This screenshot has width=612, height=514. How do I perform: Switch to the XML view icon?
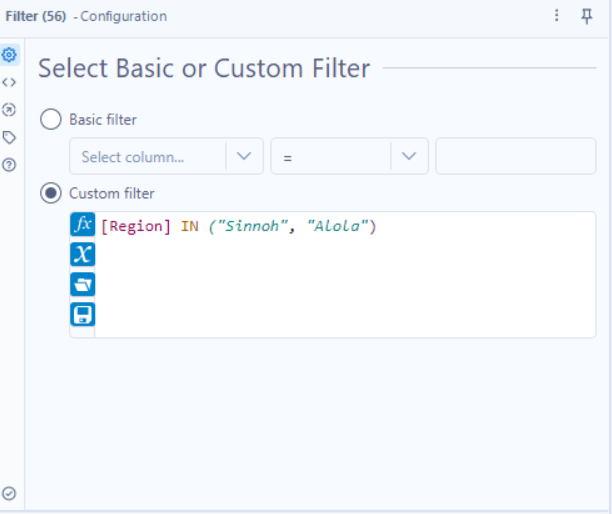click(x=10, y=82)
